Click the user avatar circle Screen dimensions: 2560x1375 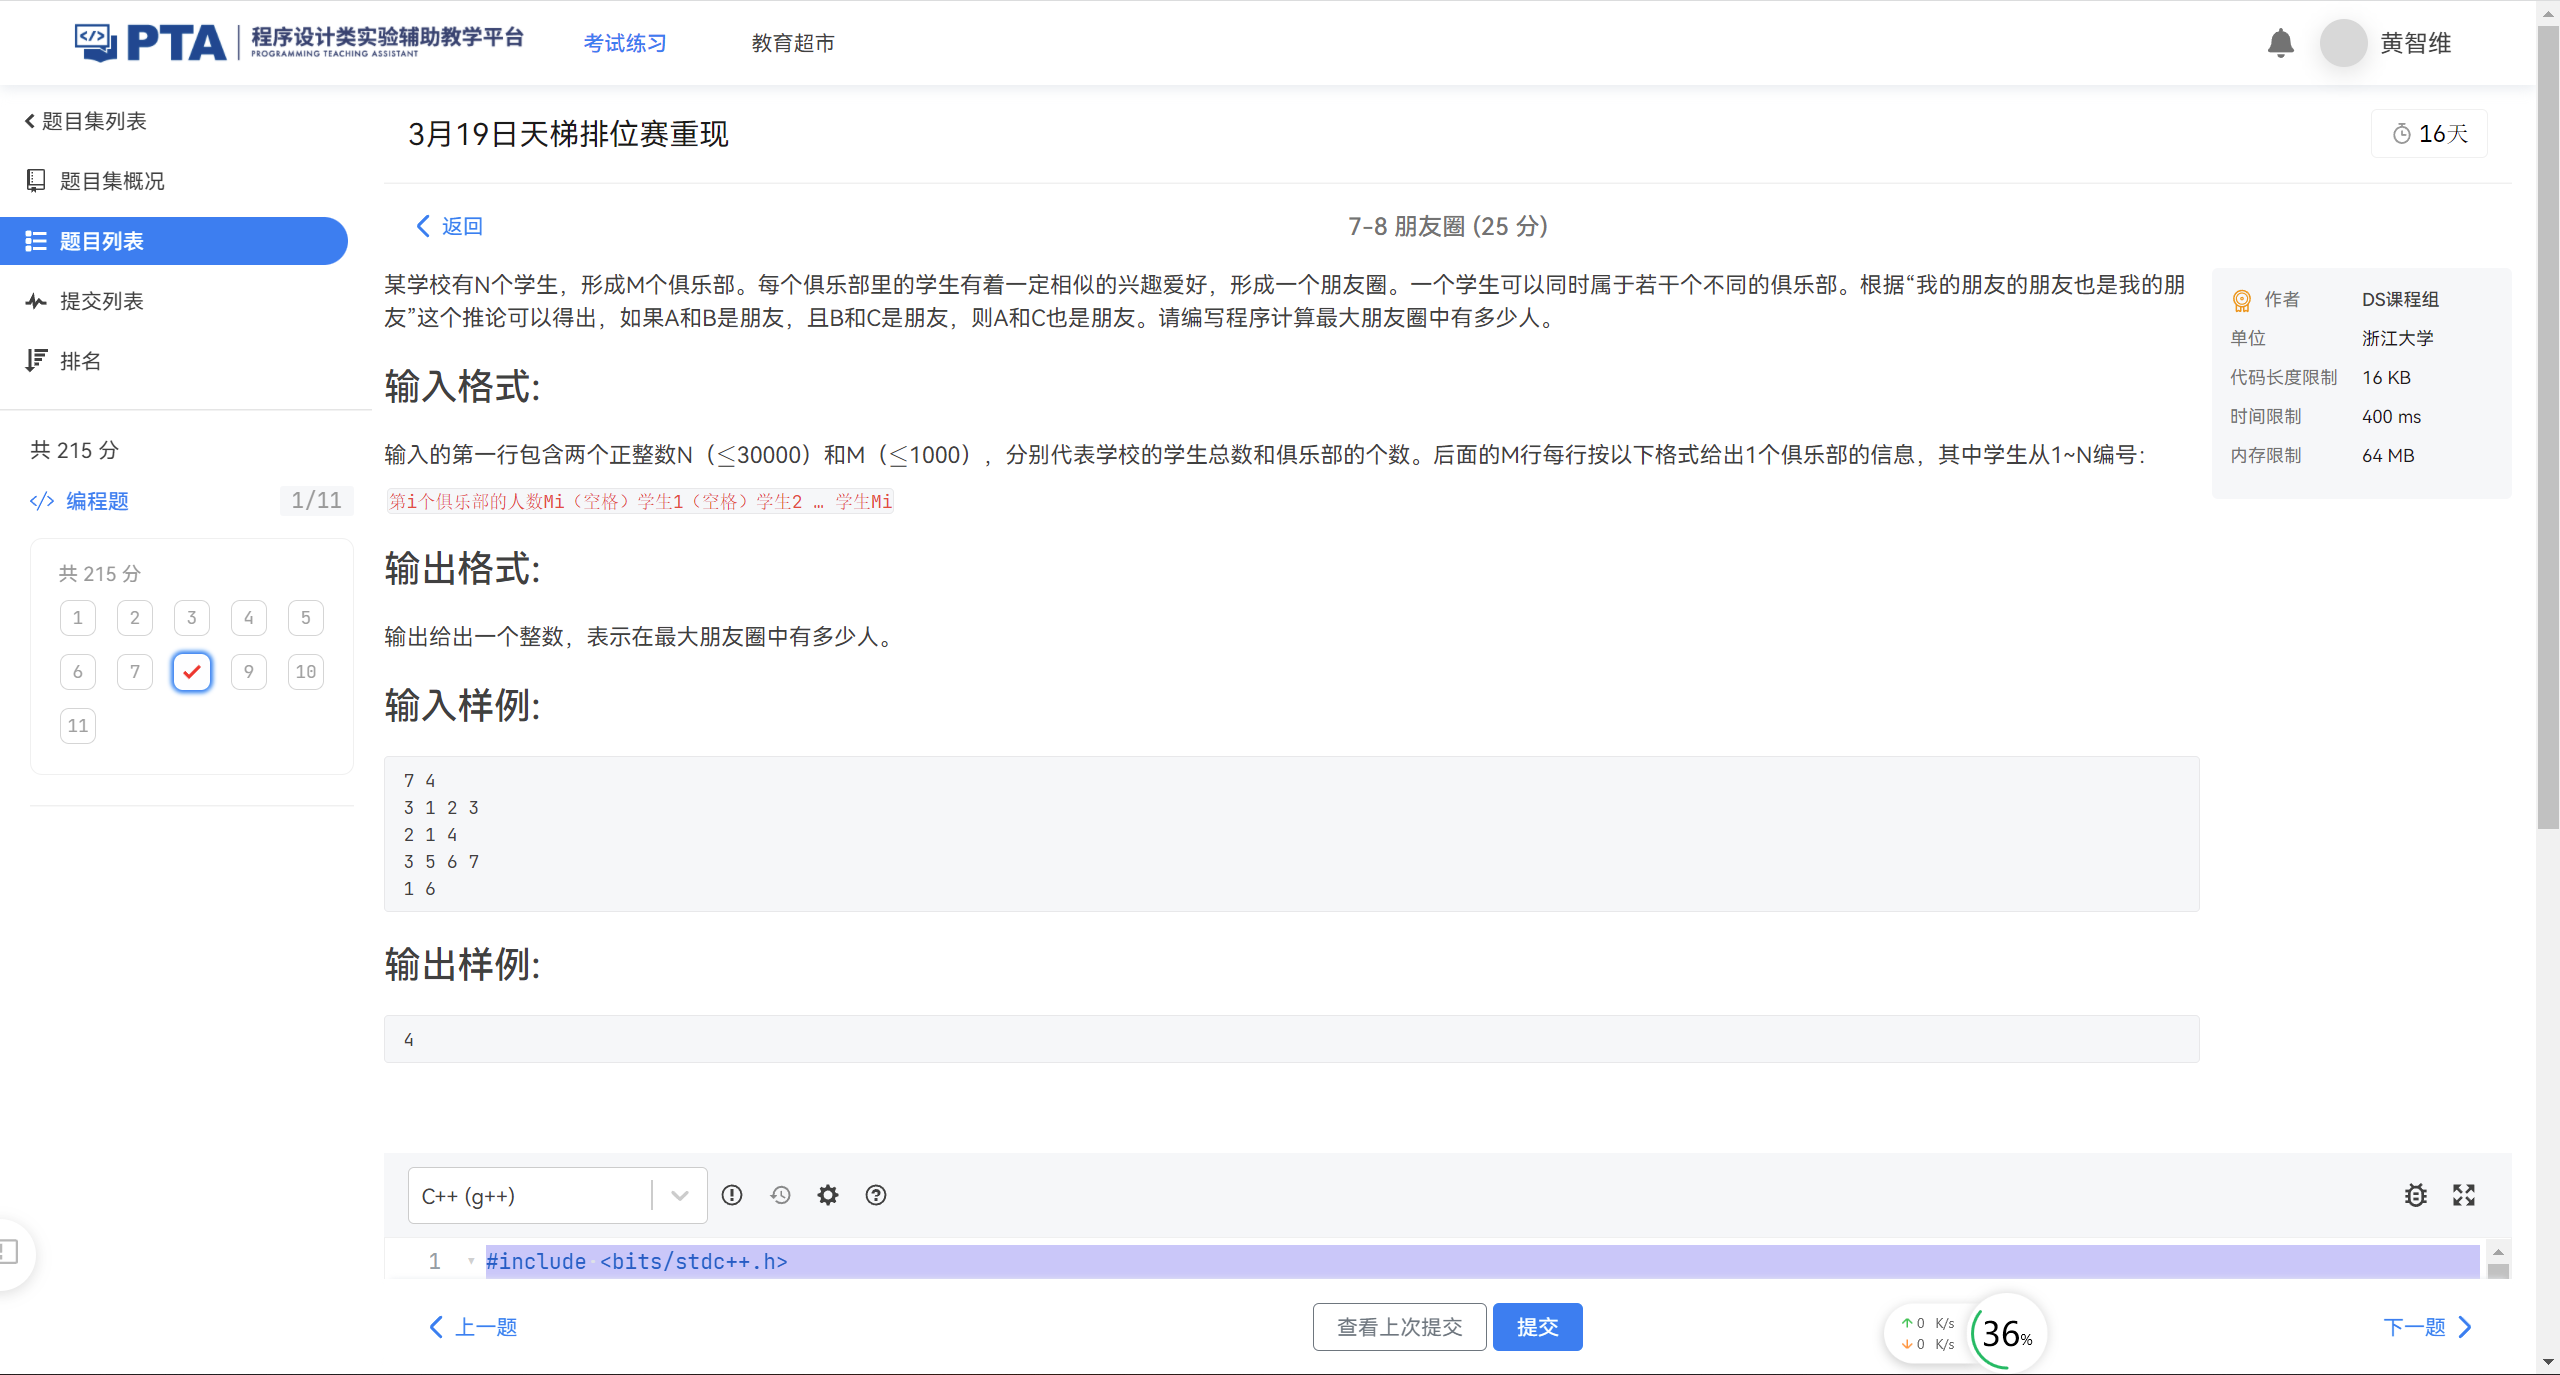click(2343, 43)
